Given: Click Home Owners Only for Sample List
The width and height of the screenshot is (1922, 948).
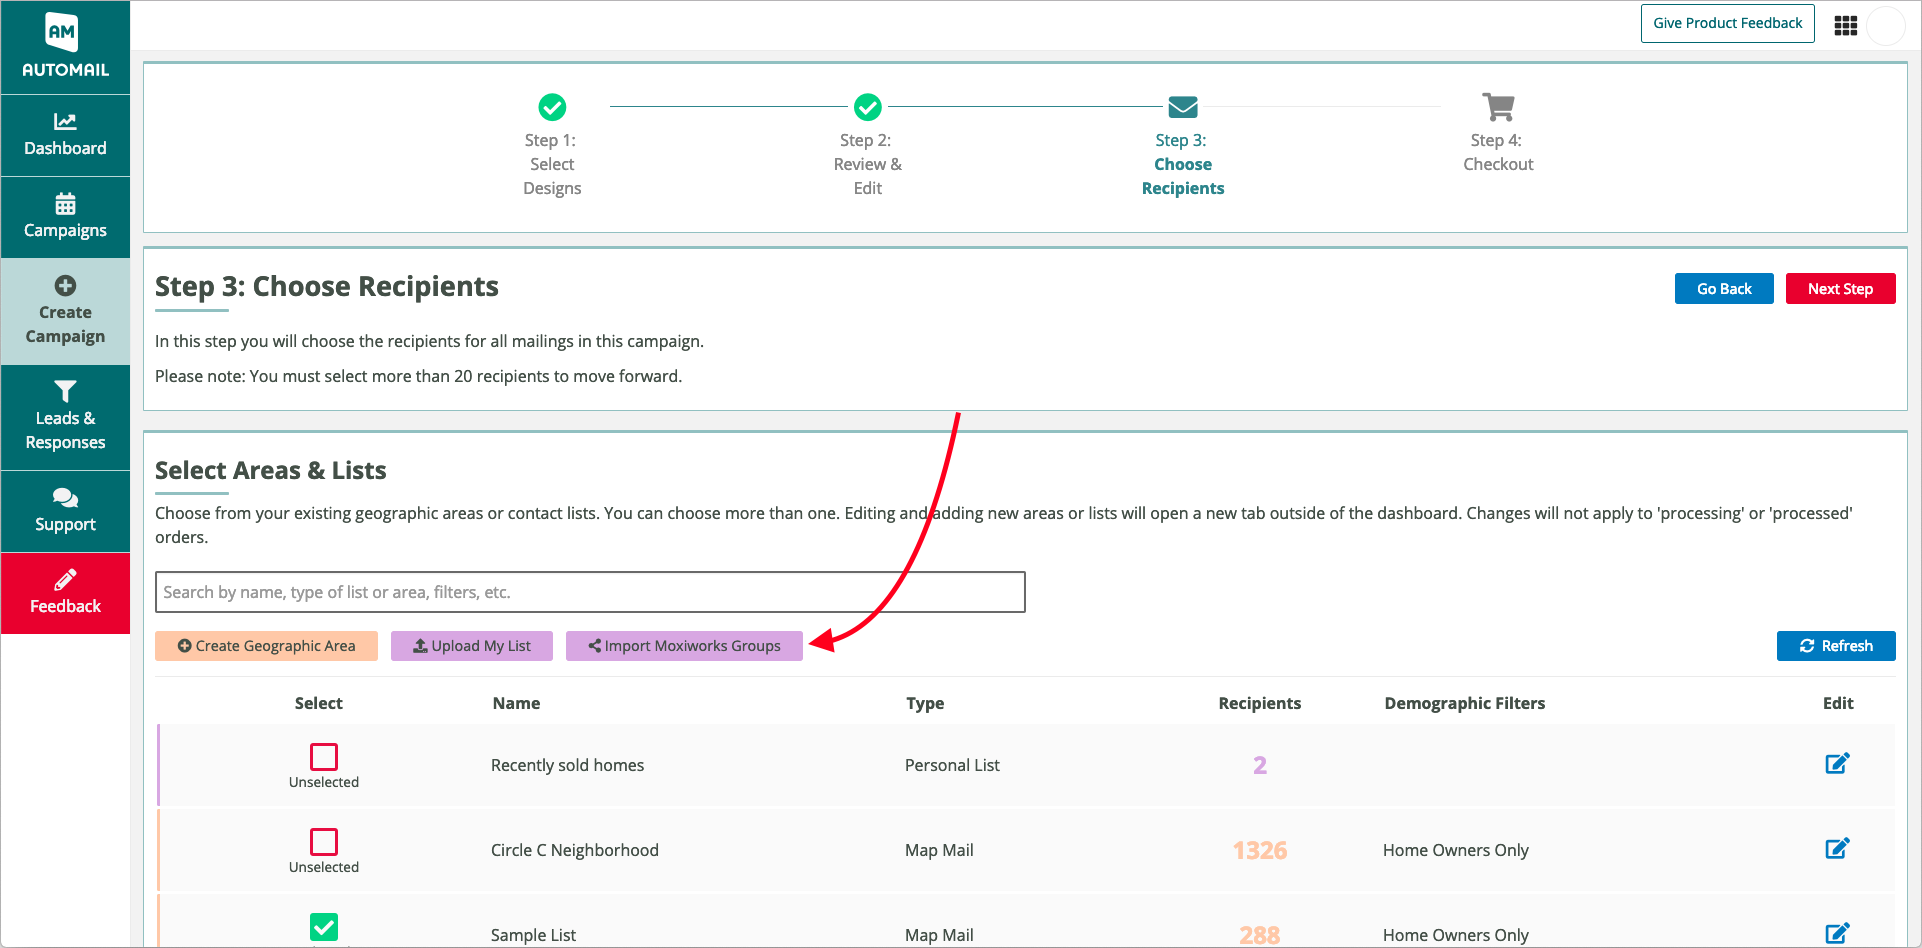Looking at the screenshot, I should click(x=1455, y=935).
